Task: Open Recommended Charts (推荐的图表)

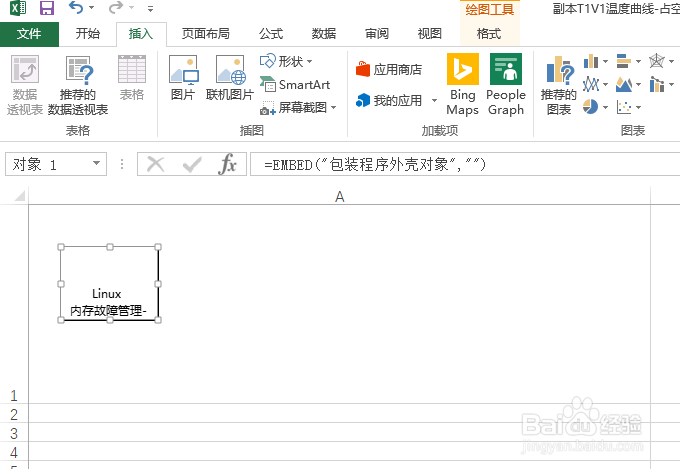Action: tap(559, 85)
